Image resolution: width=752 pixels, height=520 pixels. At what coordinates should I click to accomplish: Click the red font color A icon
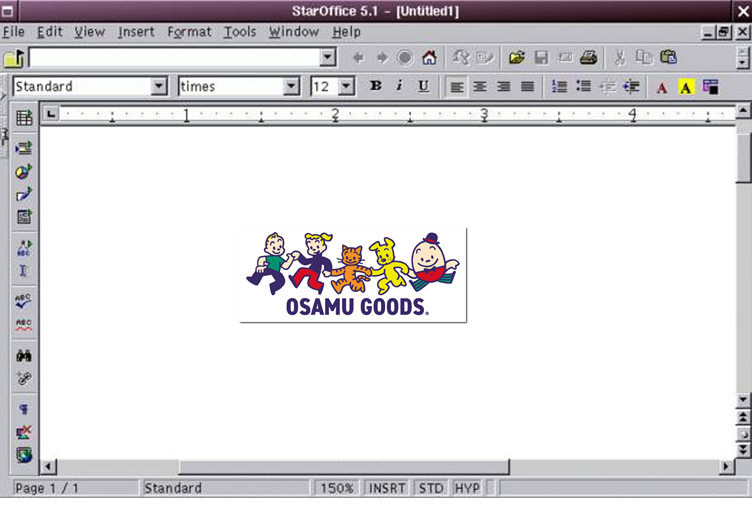662,87
